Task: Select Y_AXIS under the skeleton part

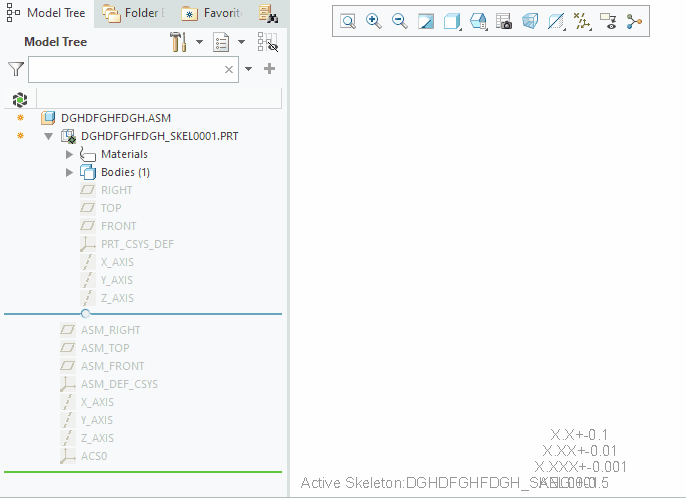Action: (x=116, y=280)
